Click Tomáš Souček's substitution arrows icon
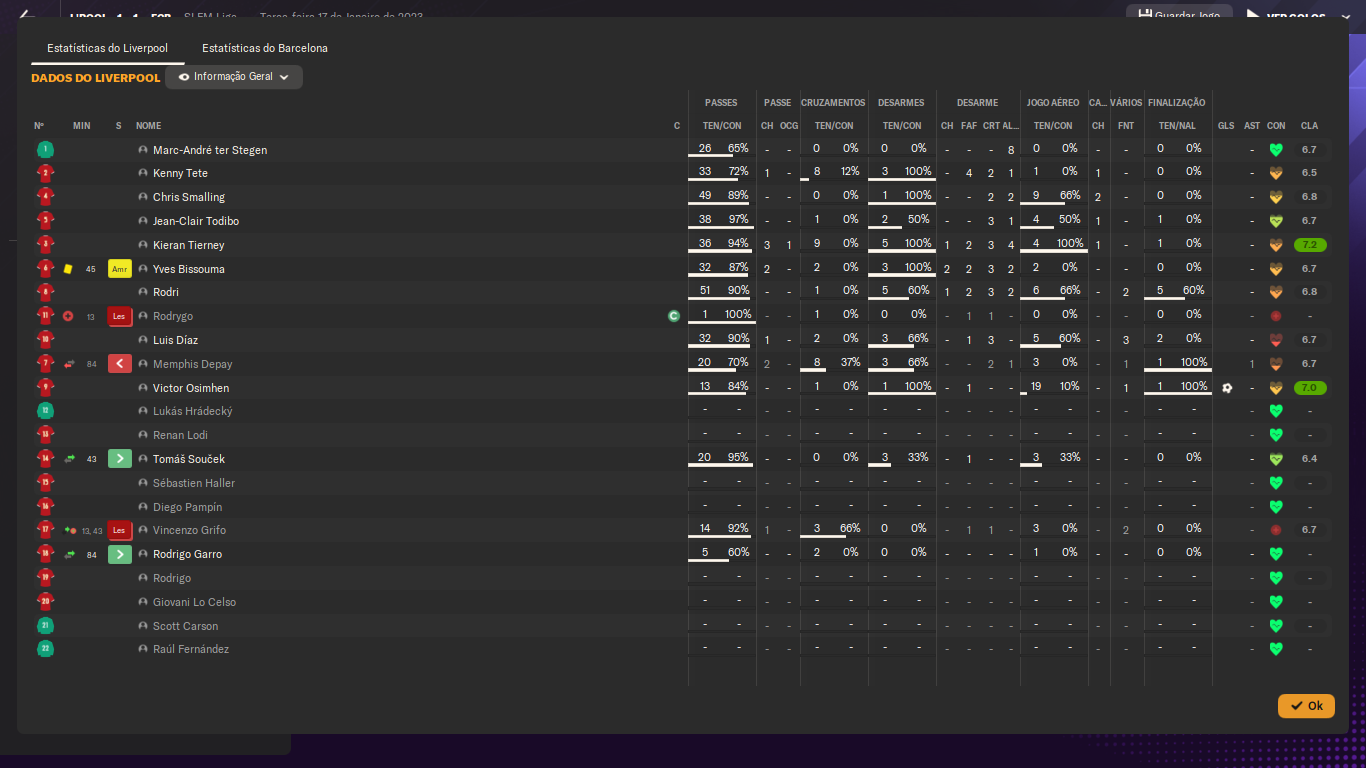 pos(70,459)
